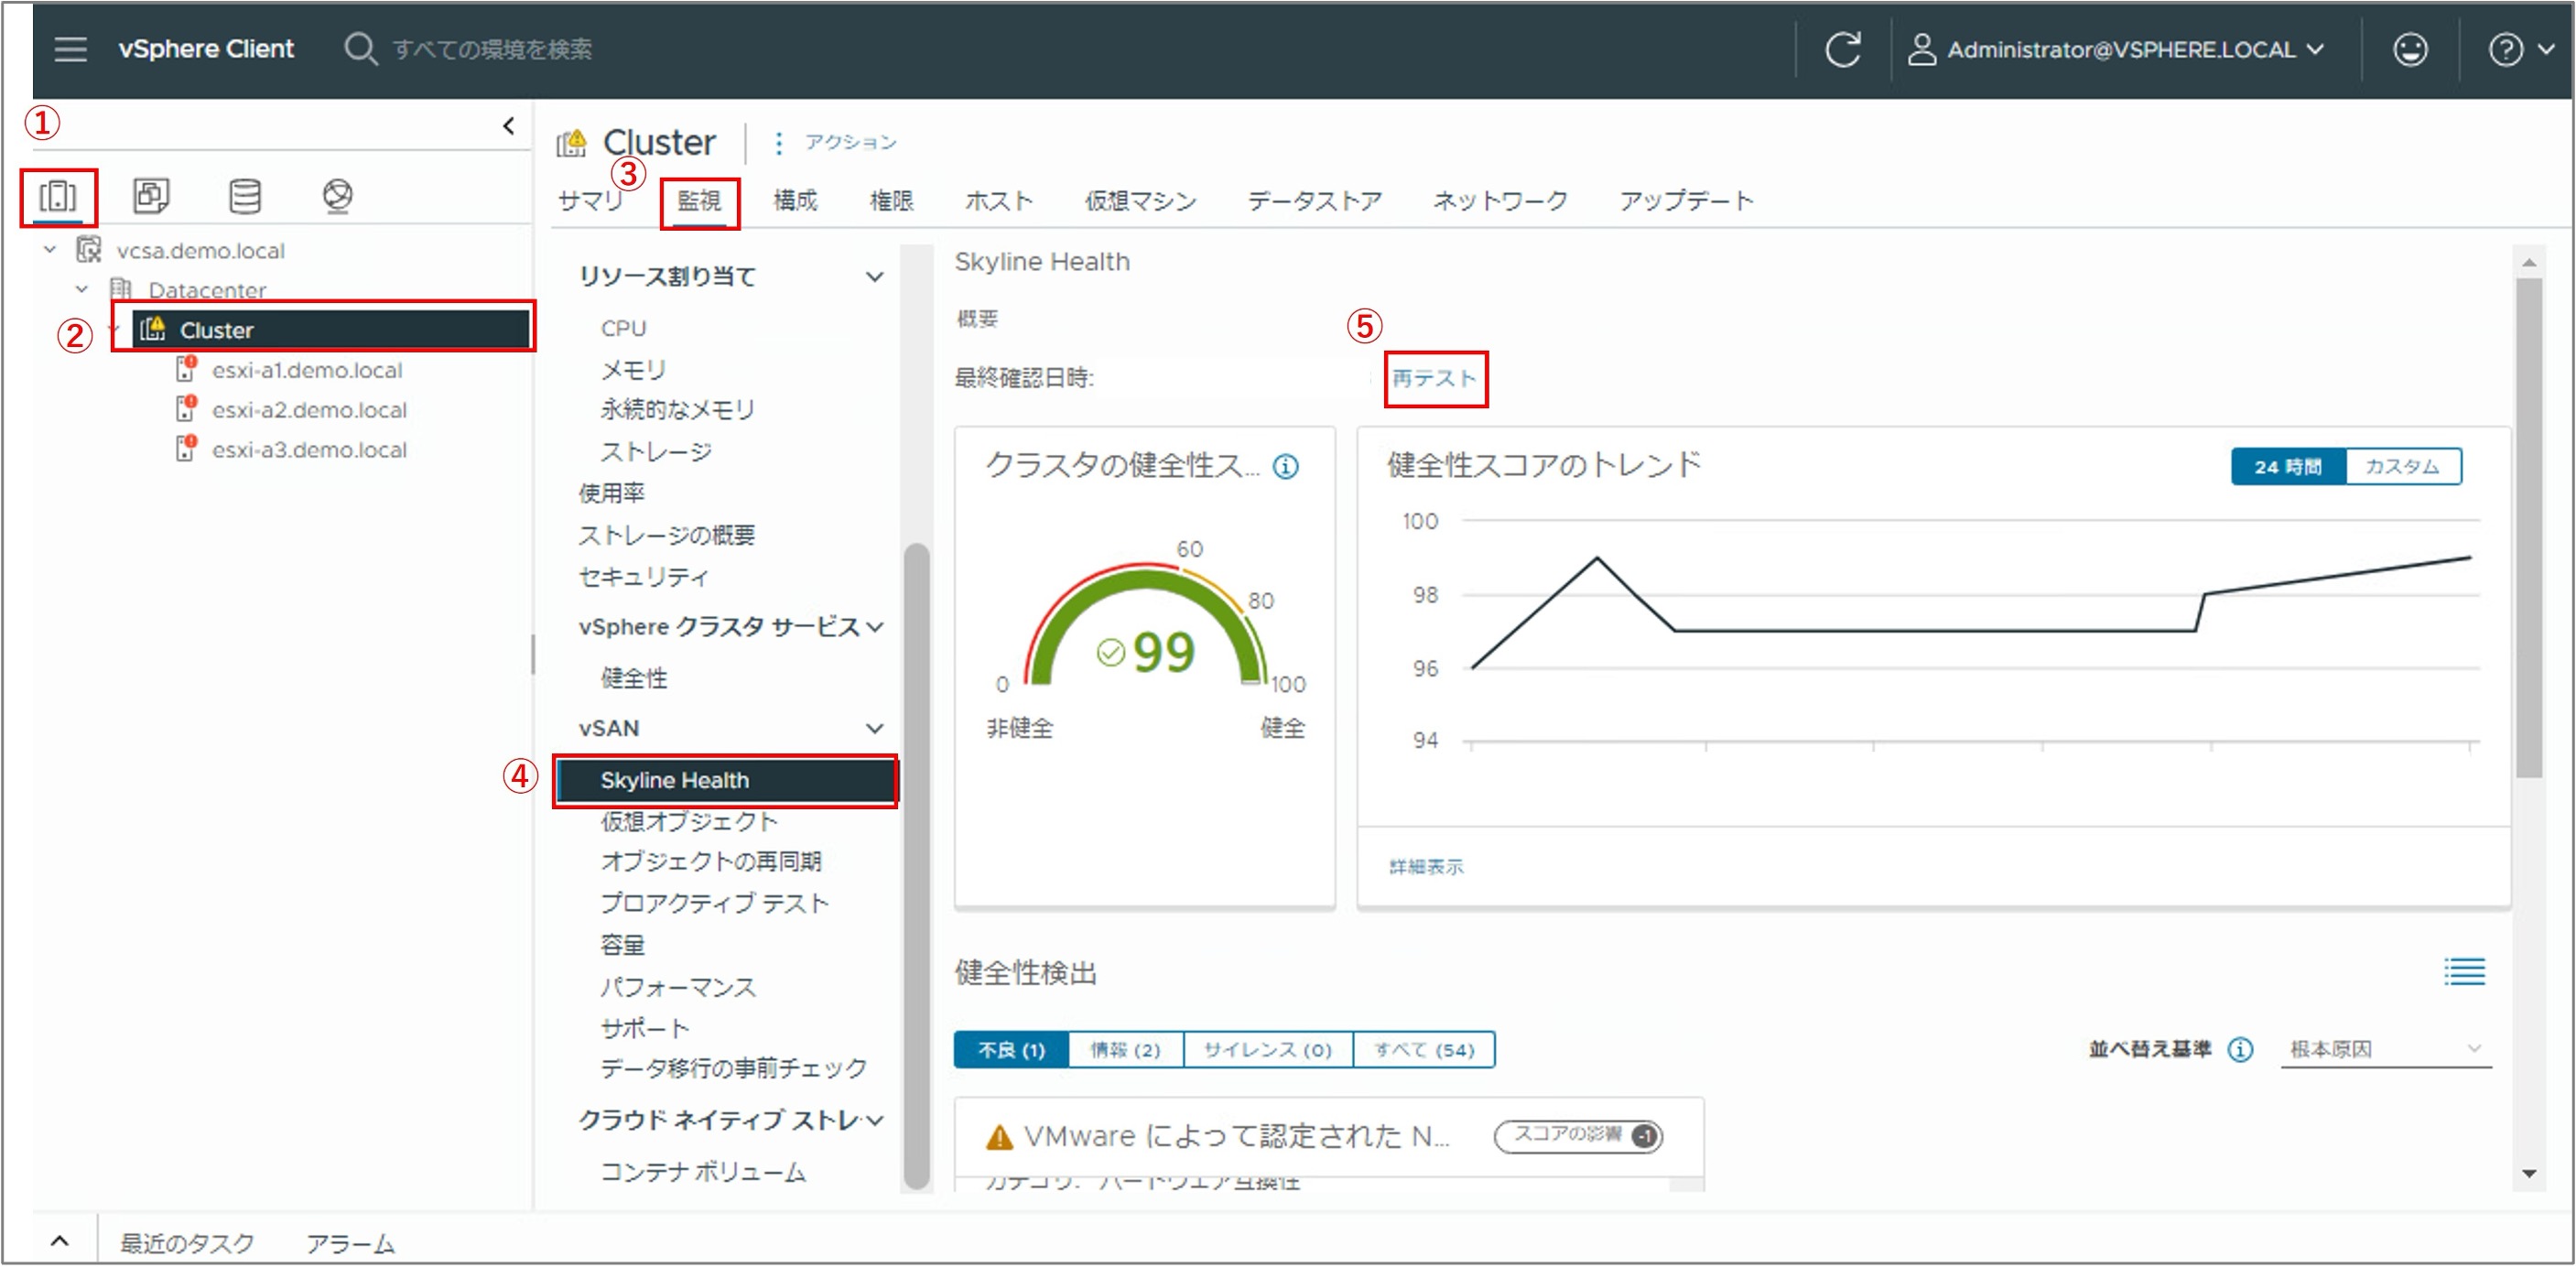Filter findings by サイレンス (0)

pos(1267,1050)
